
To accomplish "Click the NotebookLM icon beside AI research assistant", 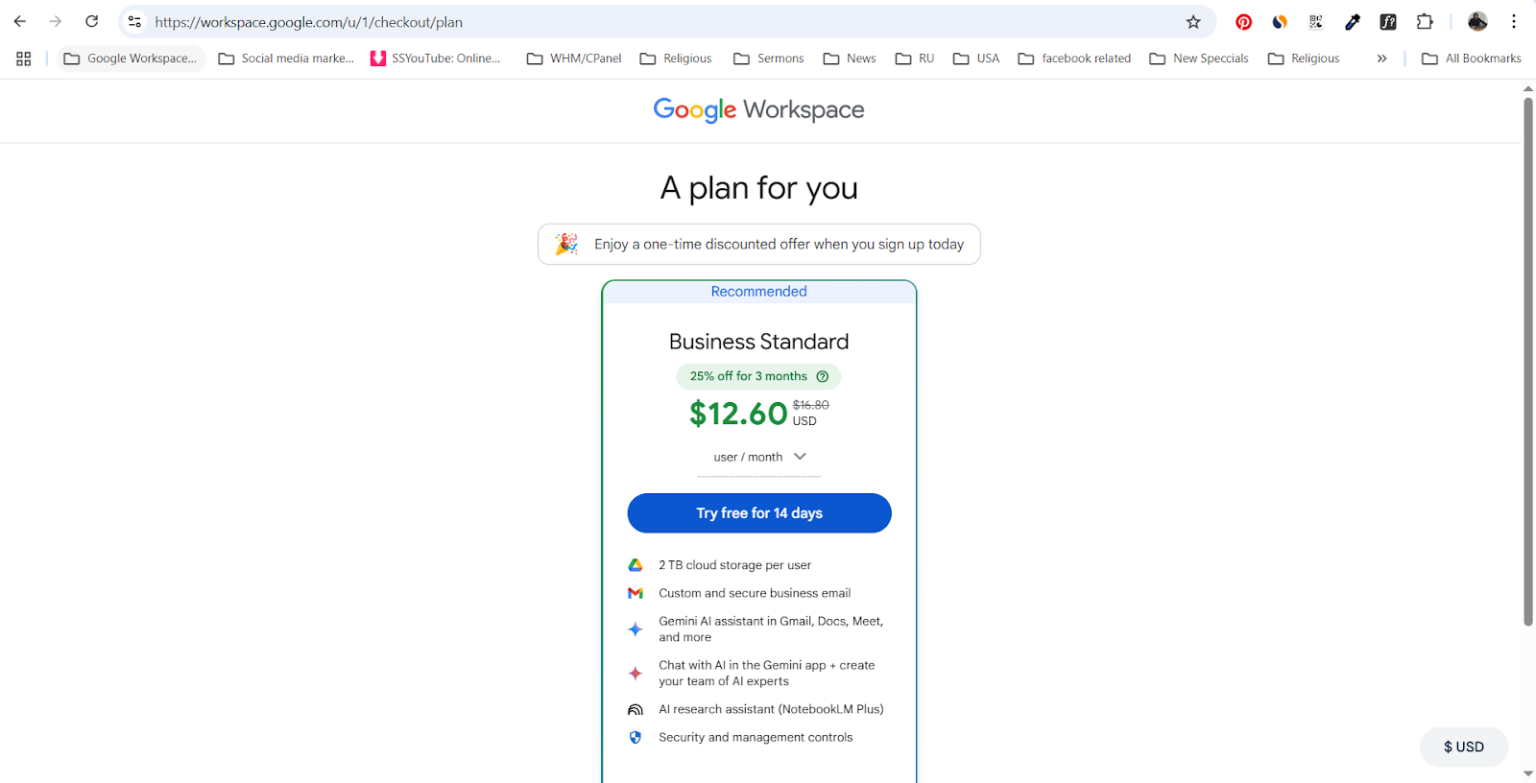I will click(636, 709).
